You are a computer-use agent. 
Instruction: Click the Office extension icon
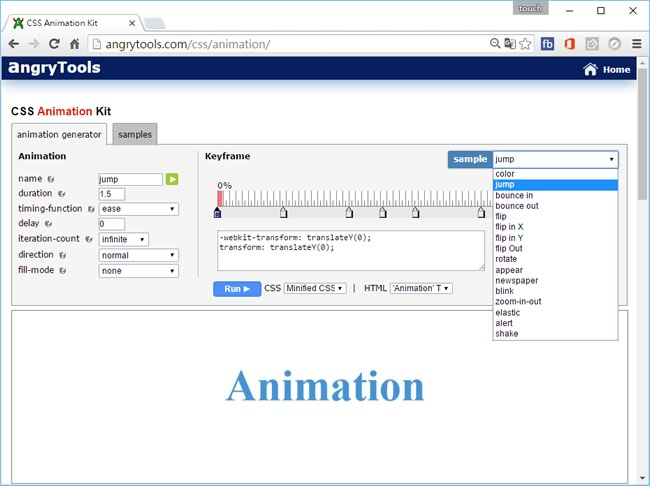[x=570, y=44]
